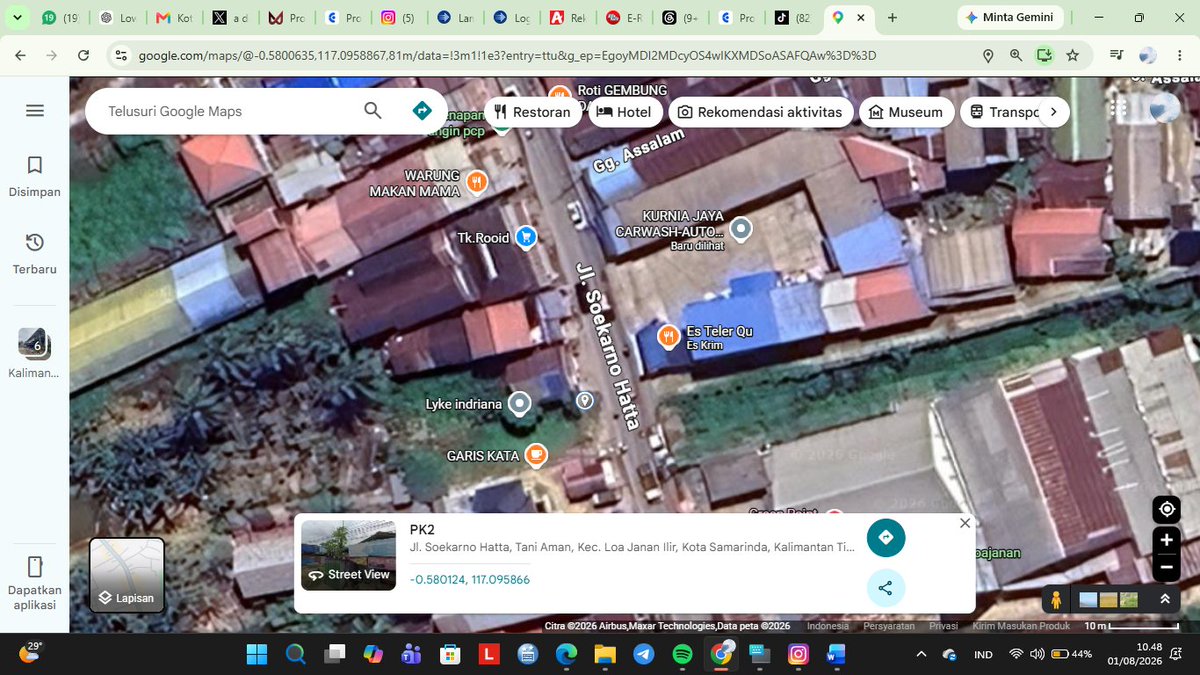Viewport: 1200px width, 675px height.
Task: Open the Google Maps hamburger menu
Action: pyautogui.click(x=35, y=111)
